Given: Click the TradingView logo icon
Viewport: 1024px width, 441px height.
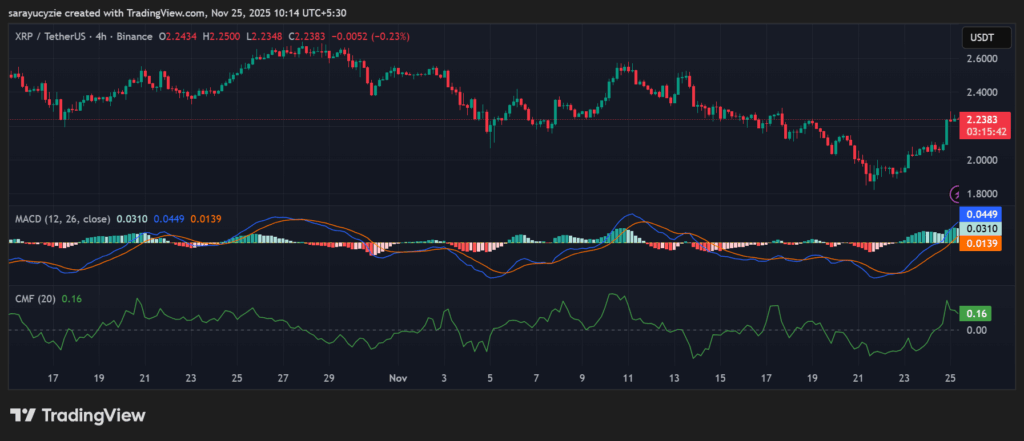Looking at the screenshot, I should (24, 415).
